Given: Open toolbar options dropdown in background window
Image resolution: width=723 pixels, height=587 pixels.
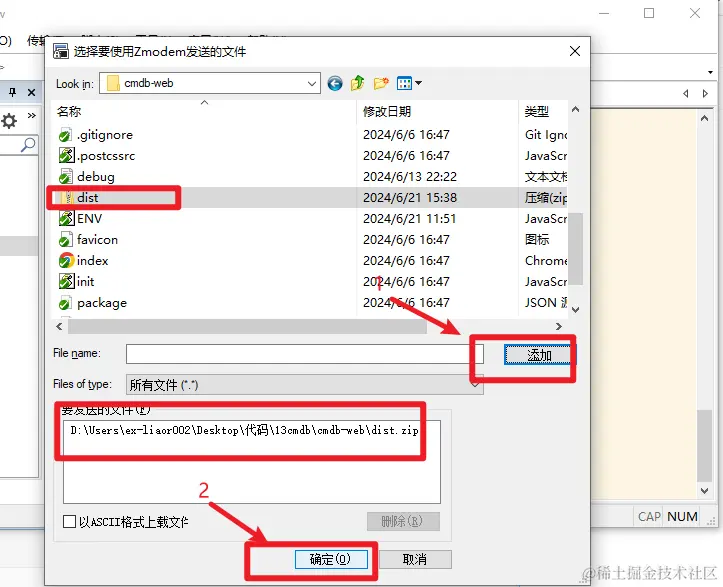Looking at the screenshot, I should pos(711,72).
